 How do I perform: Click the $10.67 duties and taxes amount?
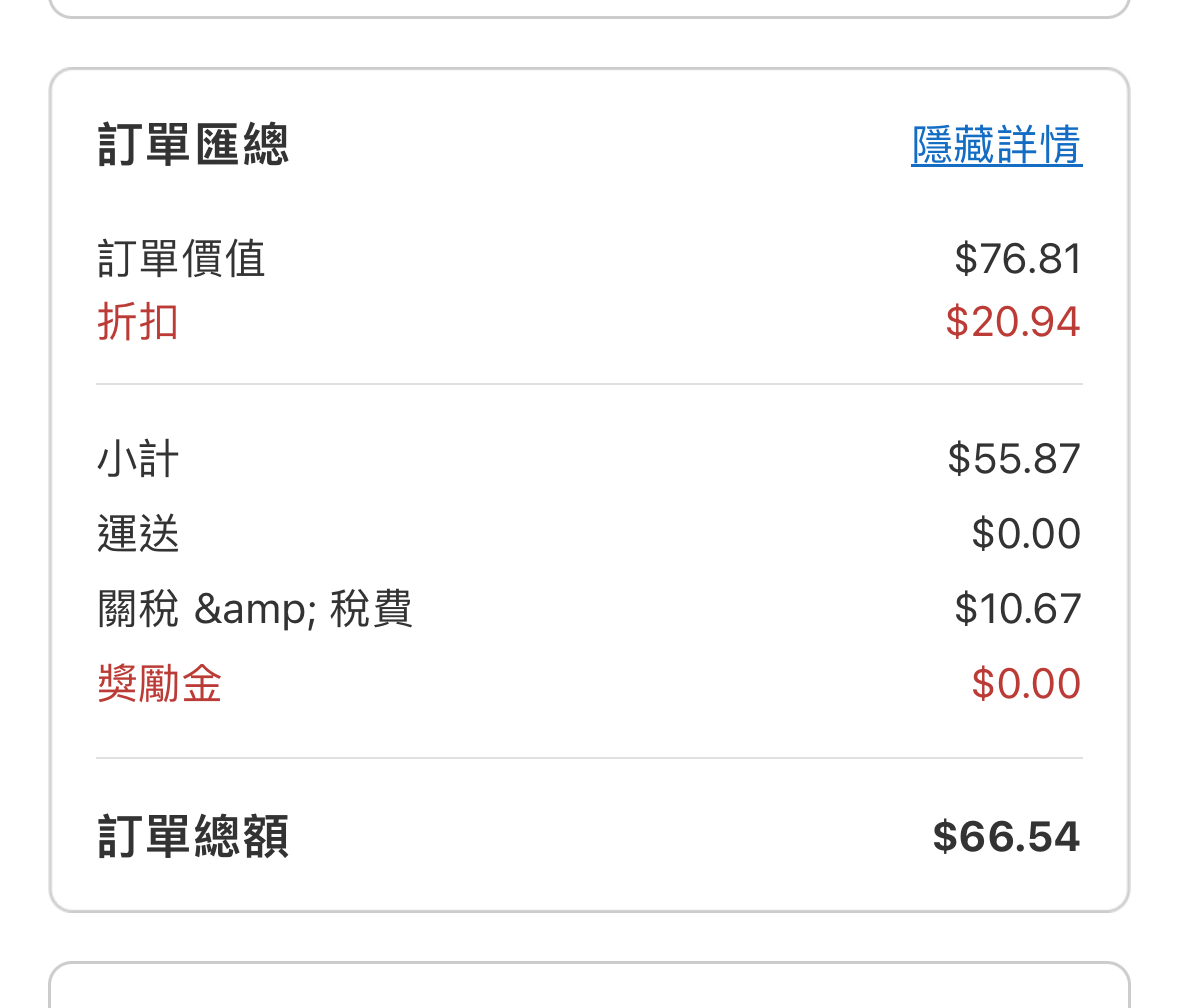tap(1017, 609)
